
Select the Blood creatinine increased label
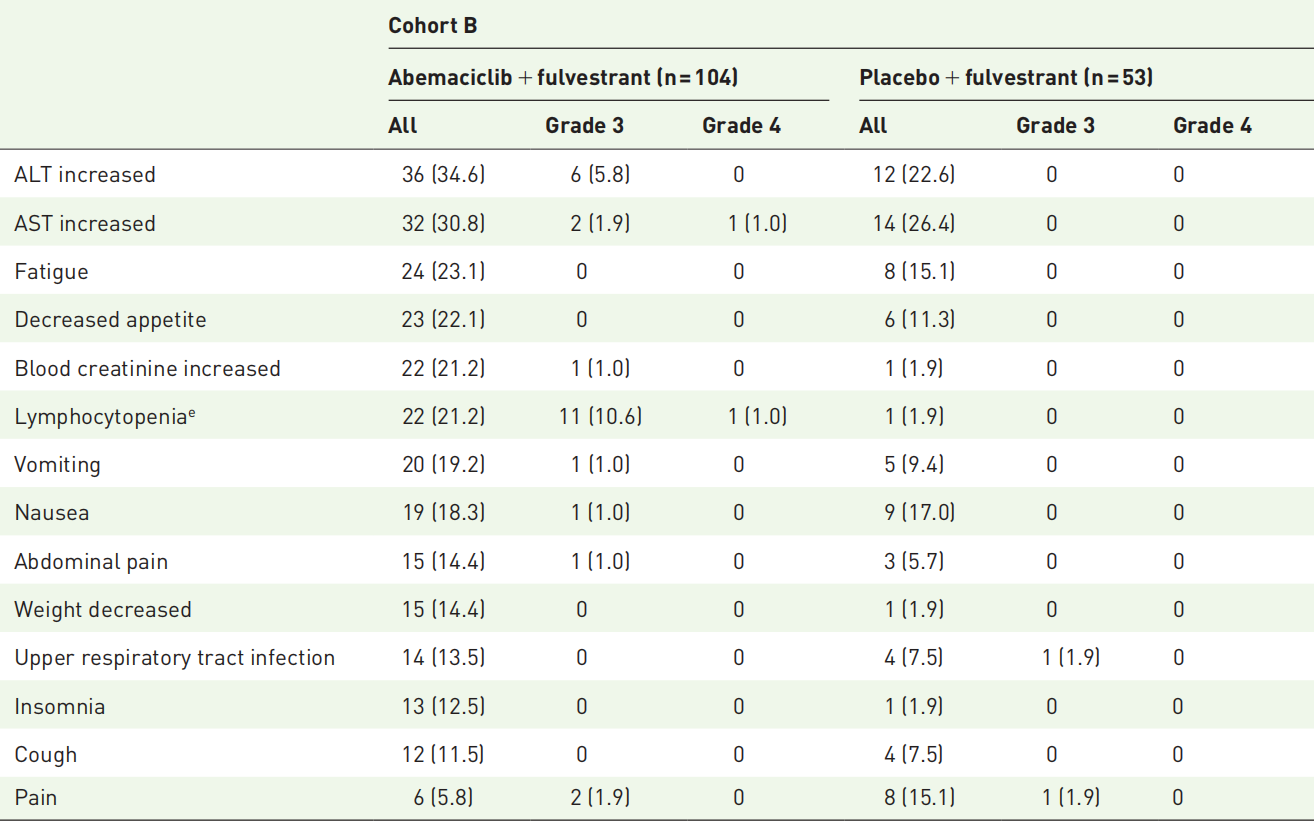pos(147,368)
